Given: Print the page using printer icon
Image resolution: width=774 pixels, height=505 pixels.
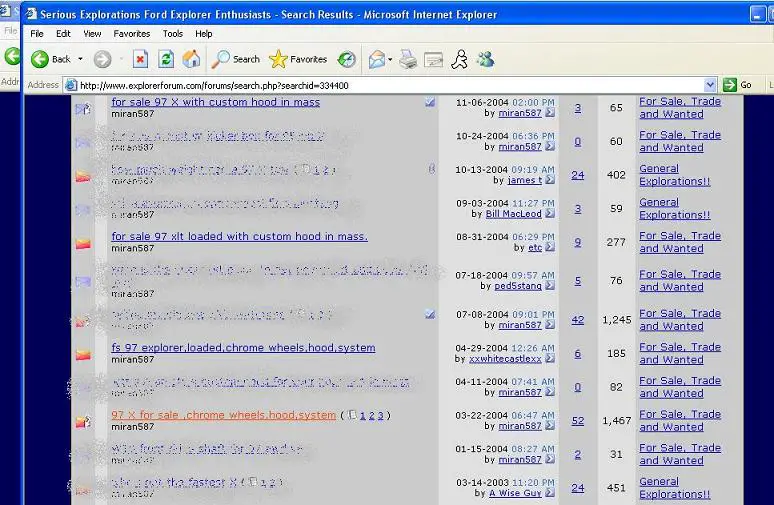Looking at the screenshot, I should tap(408, 60).
